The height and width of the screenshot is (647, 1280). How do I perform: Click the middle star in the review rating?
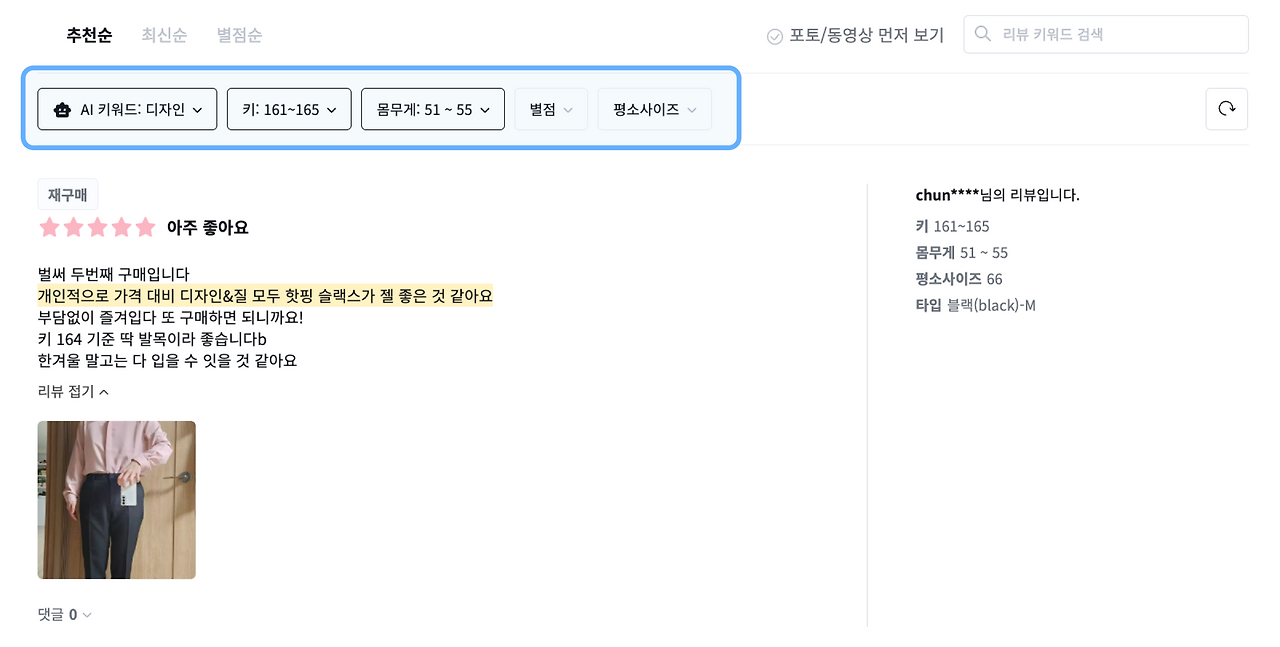coord(97,227)
